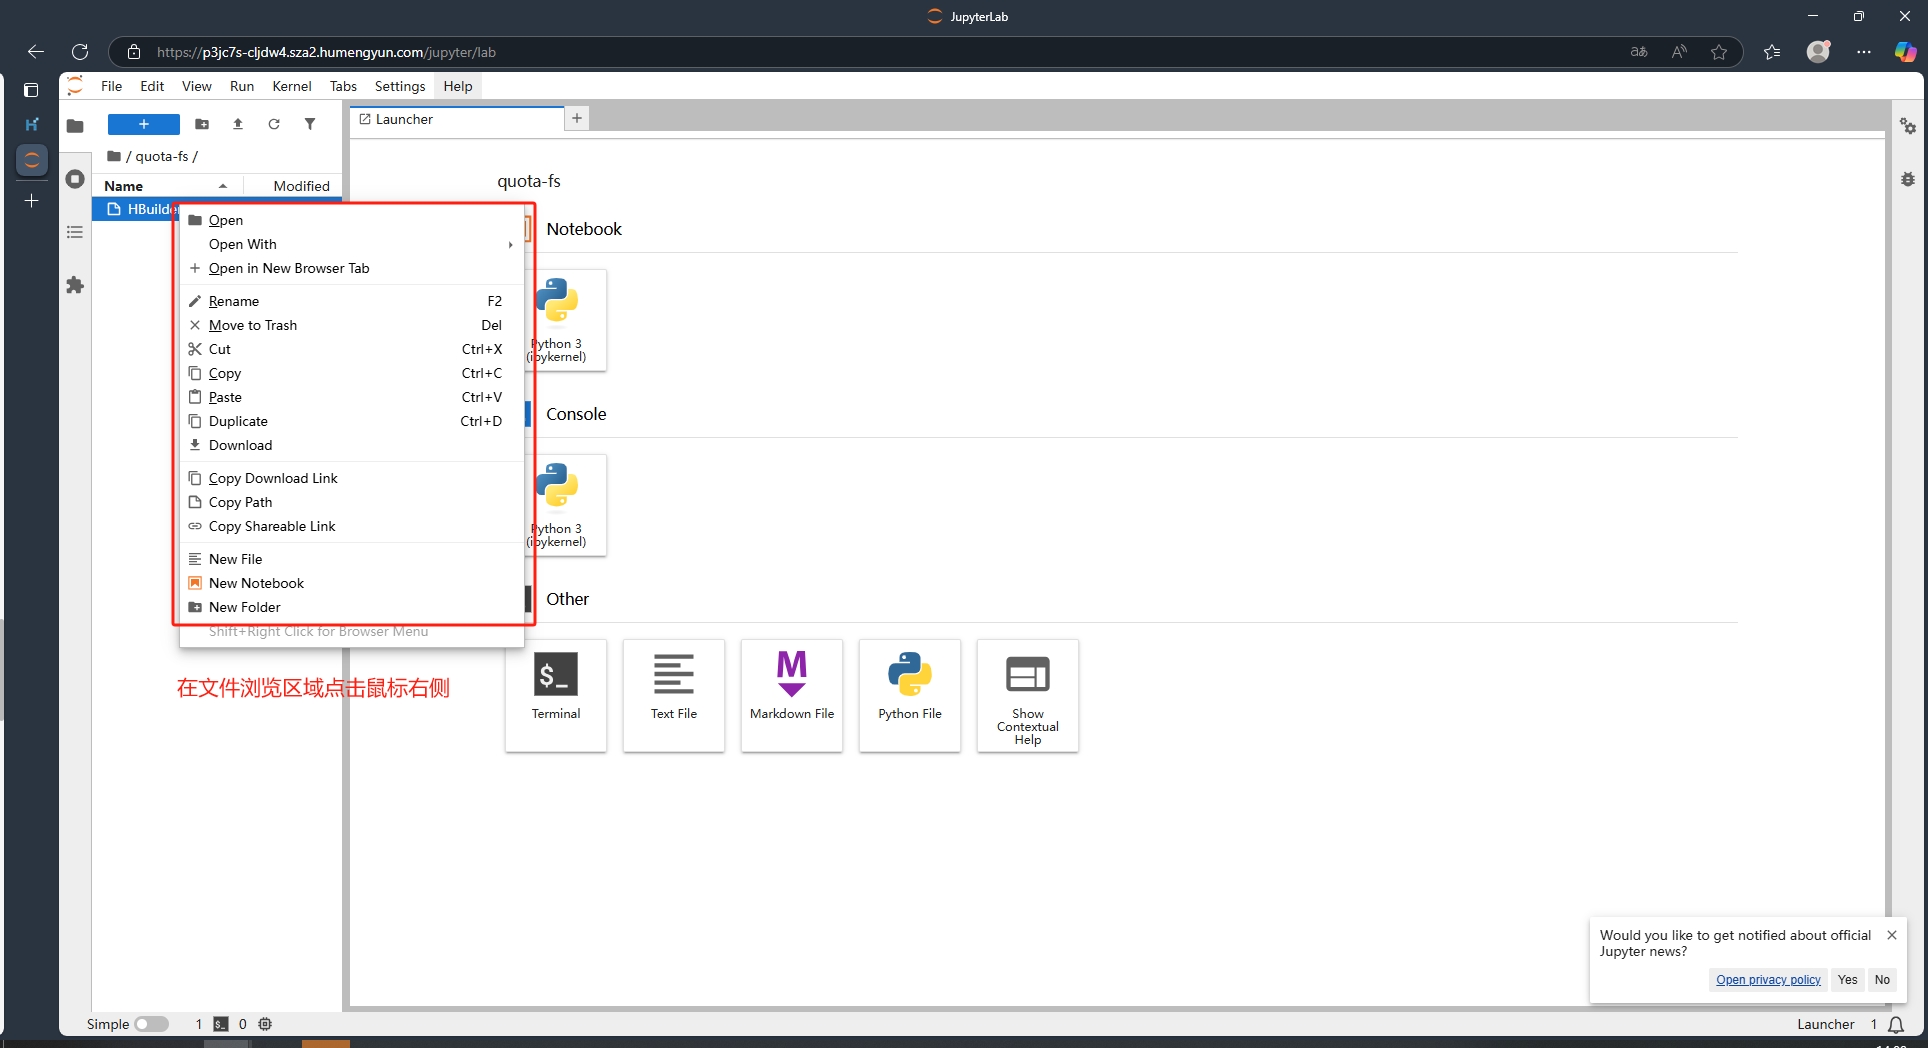The image size is (1928, 1048).
Task: Choose New Notebook in context menu
Action: click(x=351, y=583)
